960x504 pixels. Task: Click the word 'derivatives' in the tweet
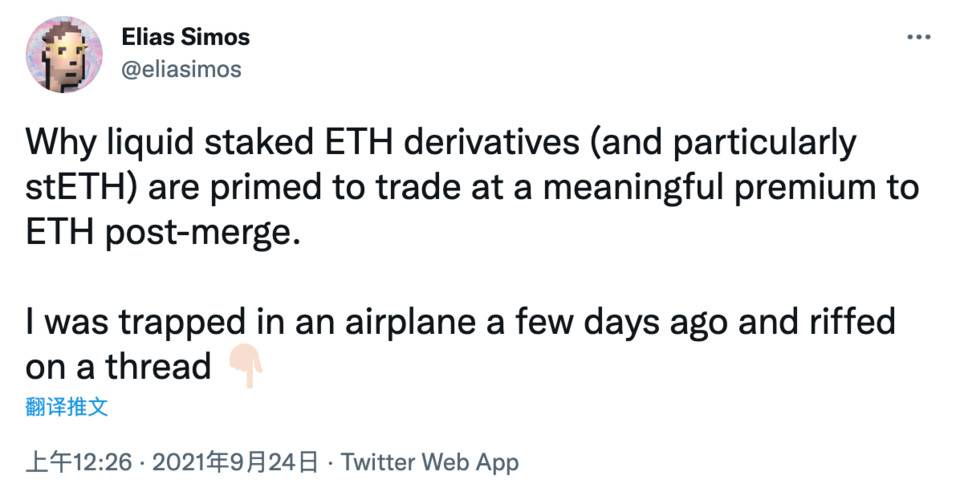pos(491,142)
